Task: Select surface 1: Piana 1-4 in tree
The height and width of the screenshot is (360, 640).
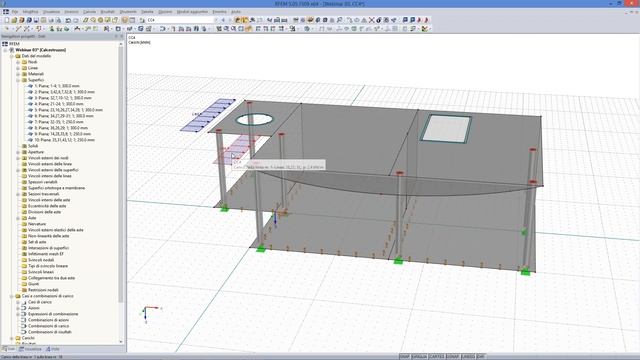Action: pos(57,86)
